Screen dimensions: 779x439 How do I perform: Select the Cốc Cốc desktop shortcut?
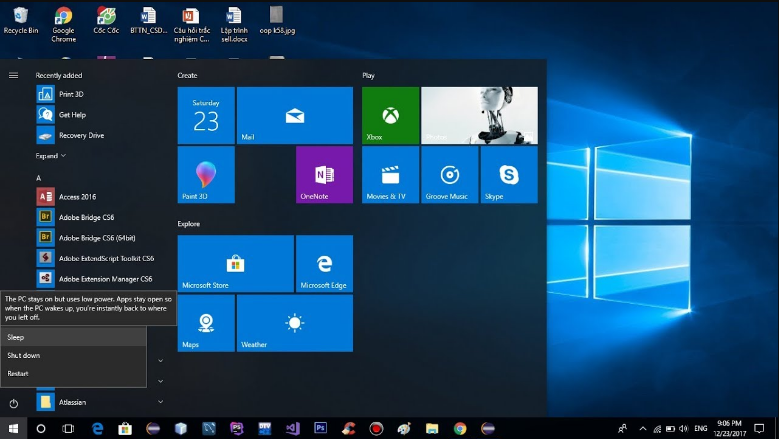point(106,21)
